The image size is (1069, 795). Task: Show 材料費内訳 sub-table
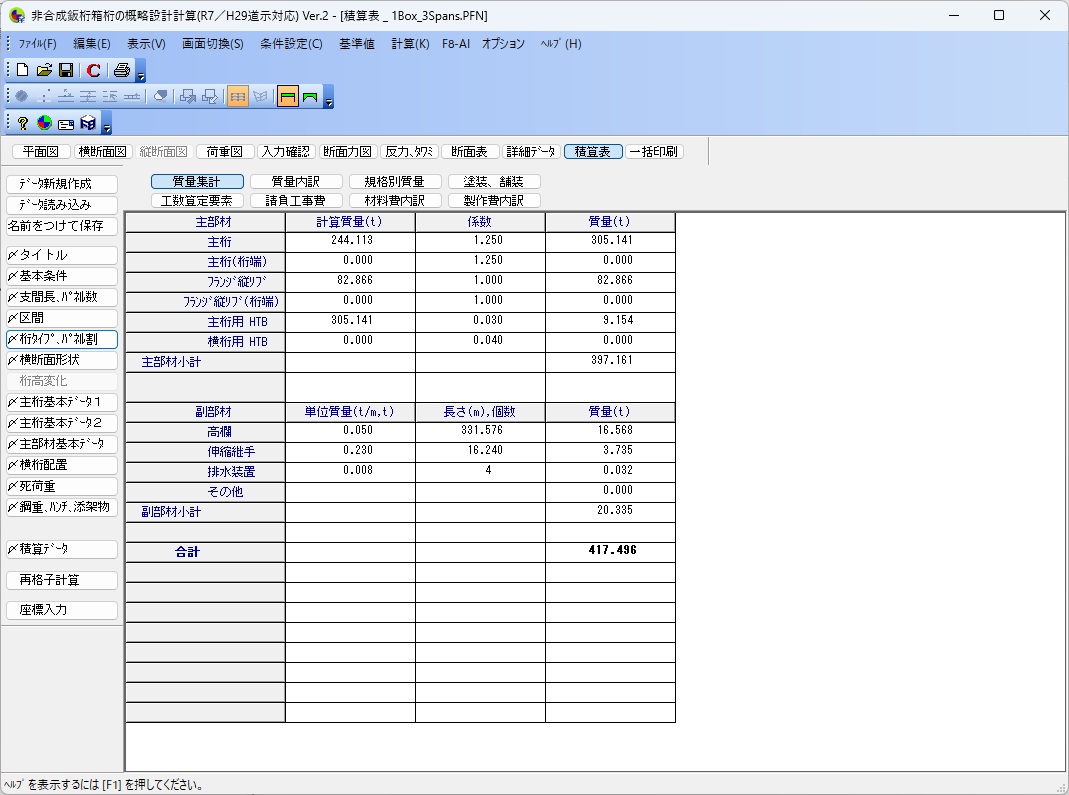click(x=395, y=200)
